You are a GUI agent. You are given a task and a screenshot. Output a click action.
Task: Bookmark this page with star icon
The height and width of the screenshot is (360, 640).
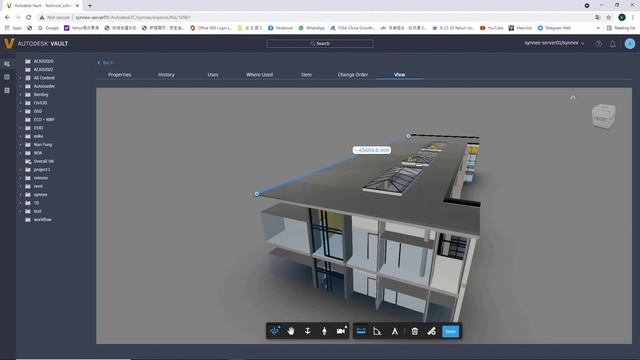click(609, 18)
